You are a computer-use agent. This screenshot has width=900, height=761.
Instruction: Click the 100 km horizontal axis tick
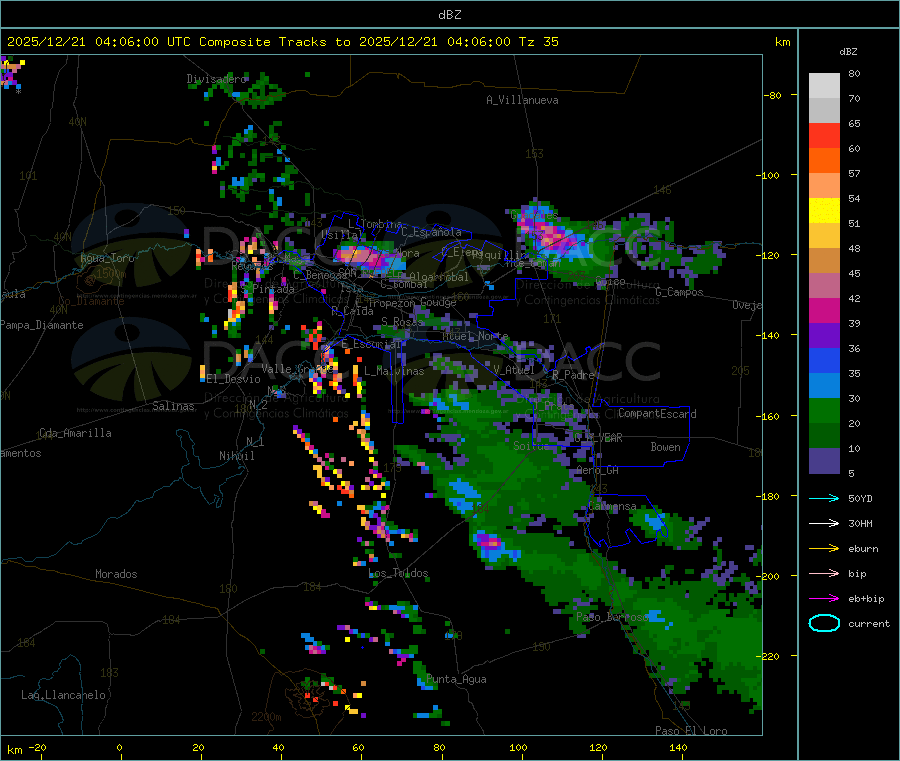[x=518, y=748]
